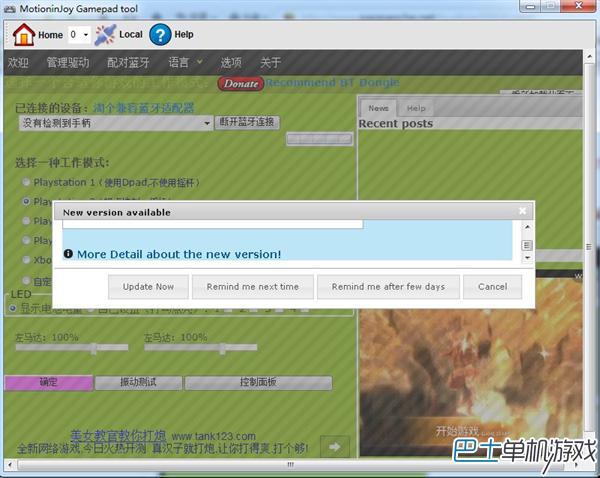Open the 没有检测到手柄 device dropdown
Viewport: 600px width, 478px height.
(116, 123)
